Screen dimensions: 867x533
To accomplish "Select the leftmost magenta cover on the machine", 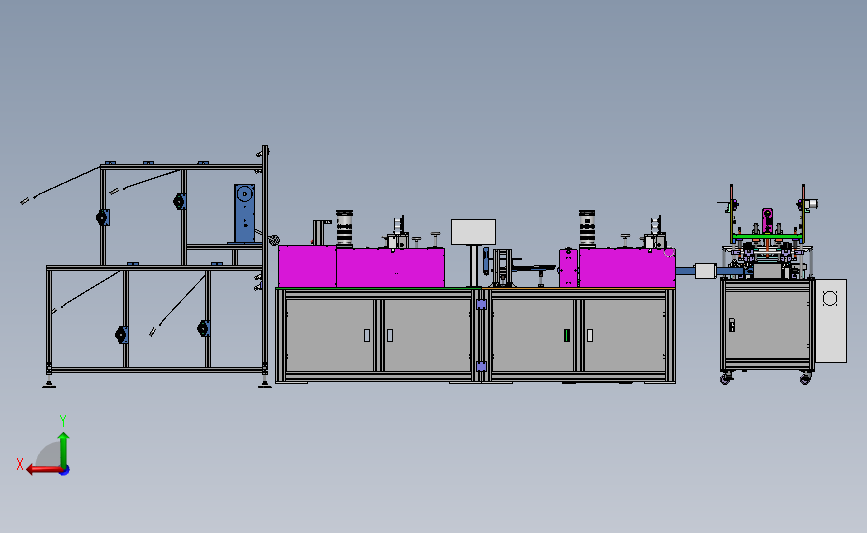I will pyautogui.click(x=307, y=266).
